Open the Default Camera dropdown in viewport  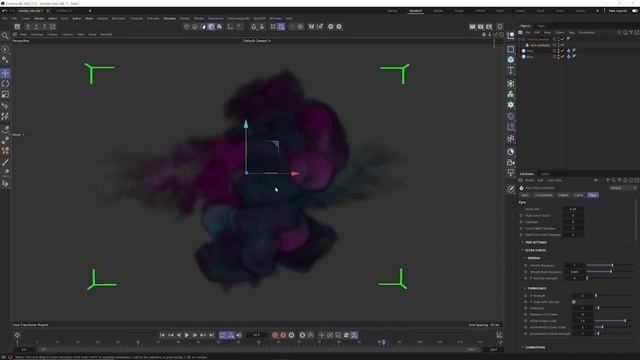pos(257,41)
